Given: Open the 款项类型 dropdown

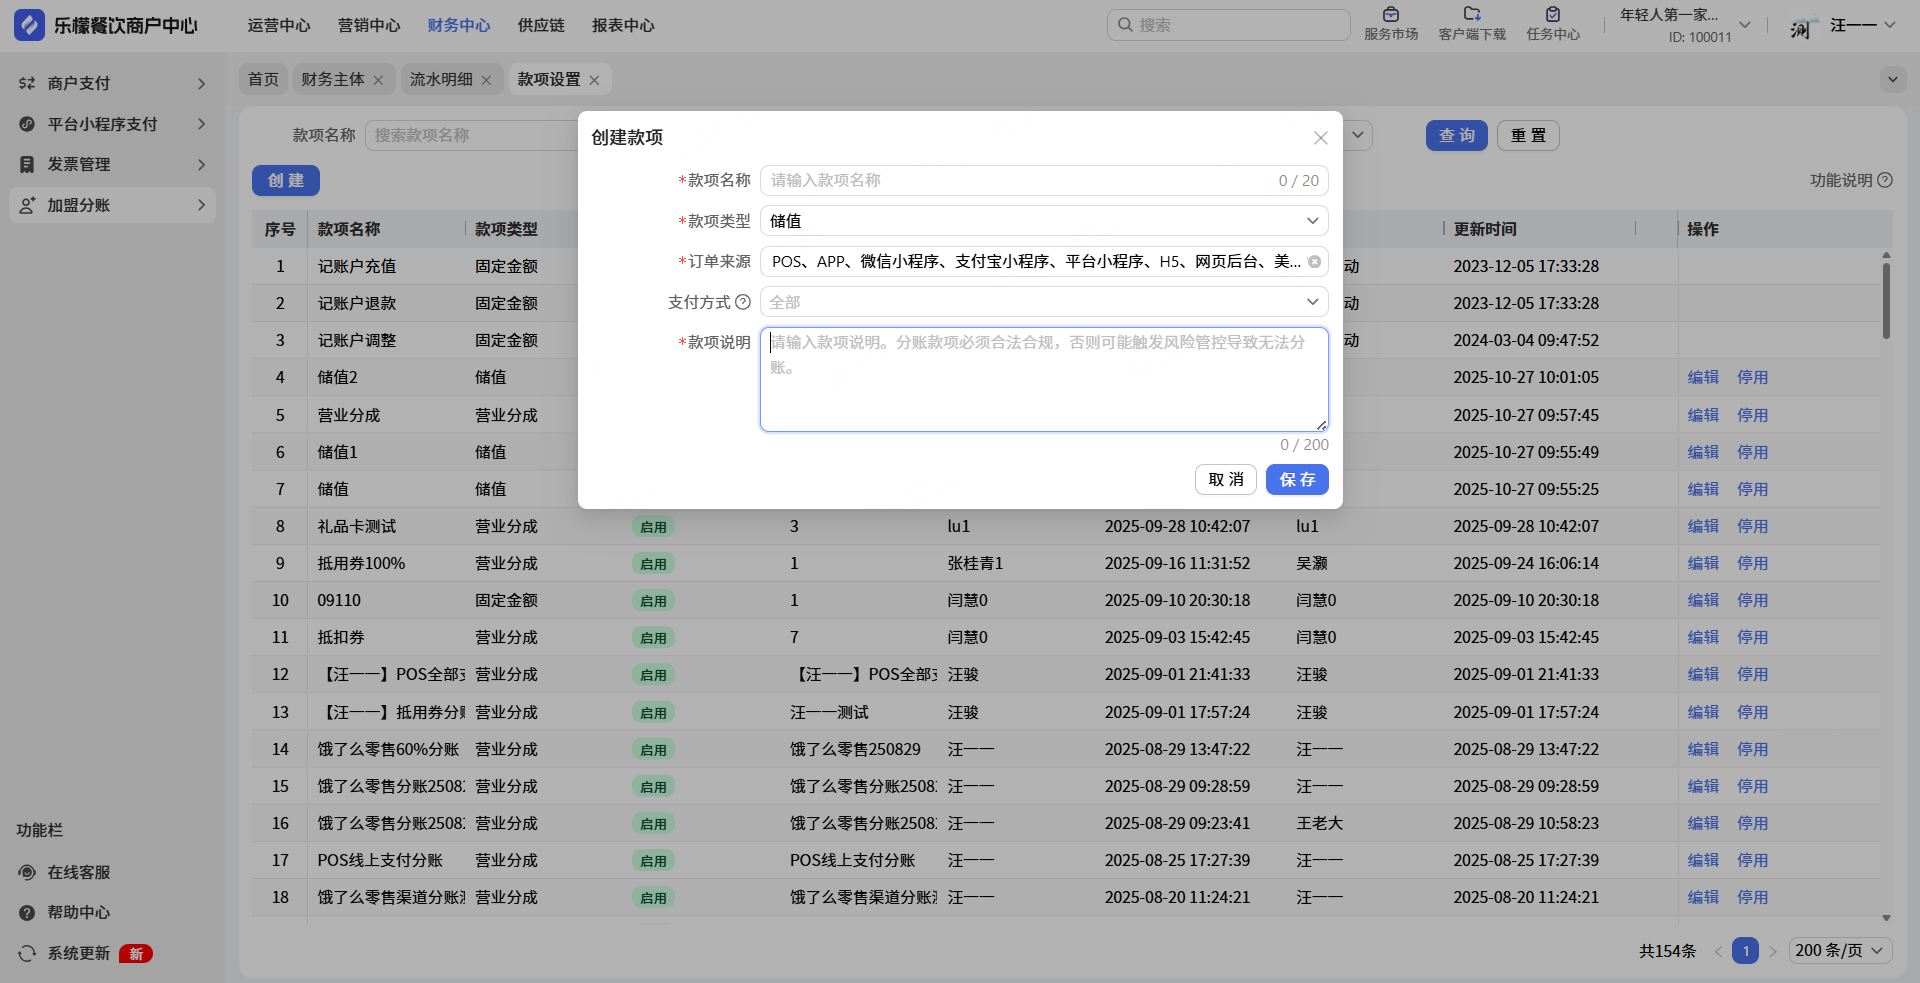Looking at the screenshot, I should pyautogui.click(x=1044, y=221).
